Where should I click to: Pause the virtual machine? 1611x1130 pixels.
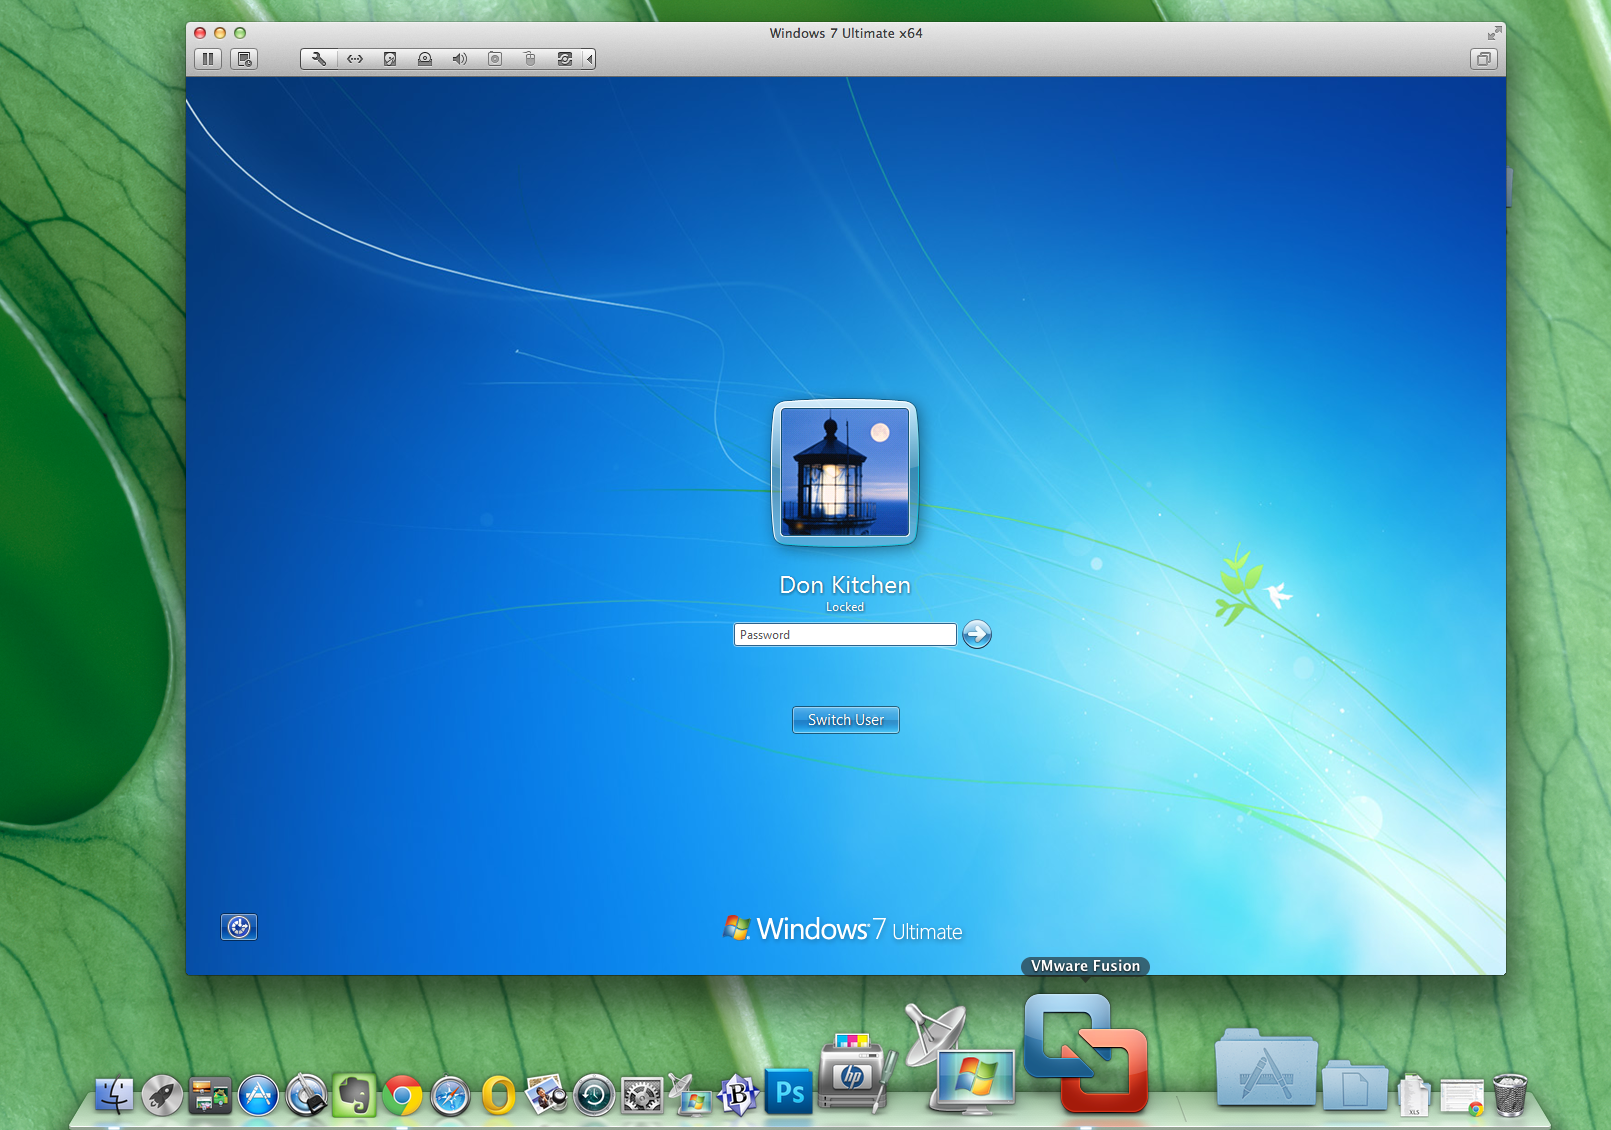coord(207,59)
